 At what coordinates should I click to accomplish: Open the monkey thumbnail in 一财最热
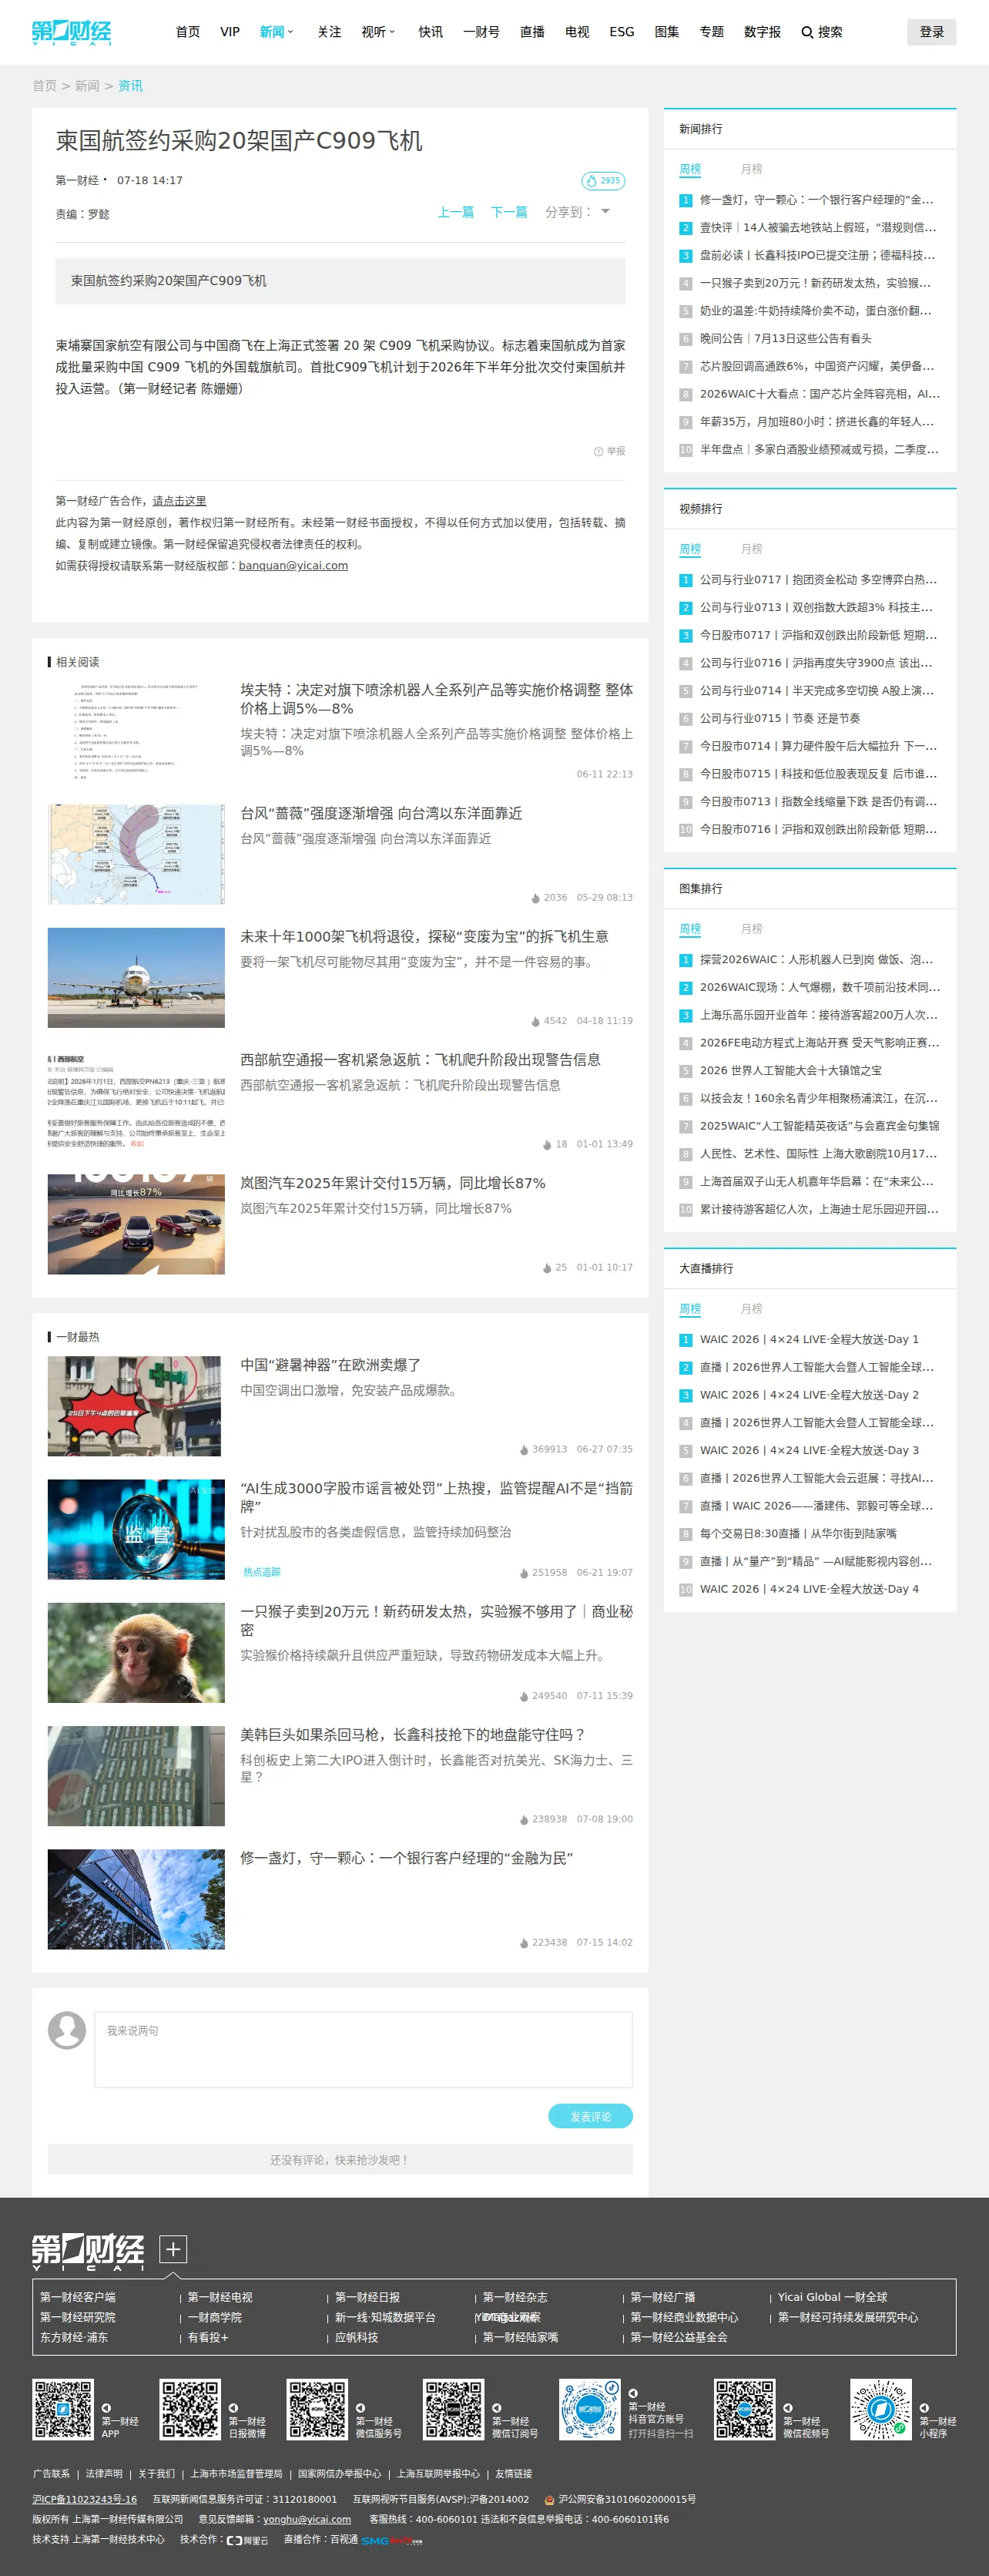click(x=136, y=1652)
